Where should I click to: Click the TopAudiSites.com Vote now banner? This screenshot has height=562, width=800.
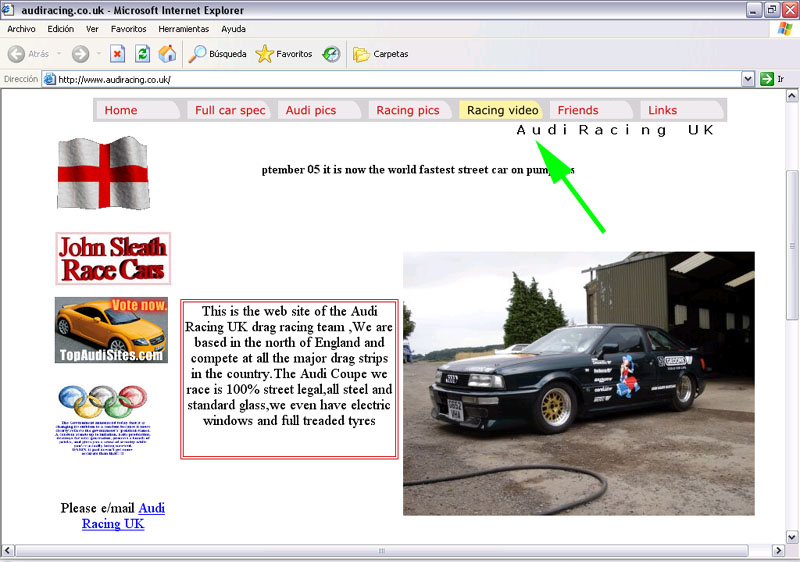click(111, 330)
